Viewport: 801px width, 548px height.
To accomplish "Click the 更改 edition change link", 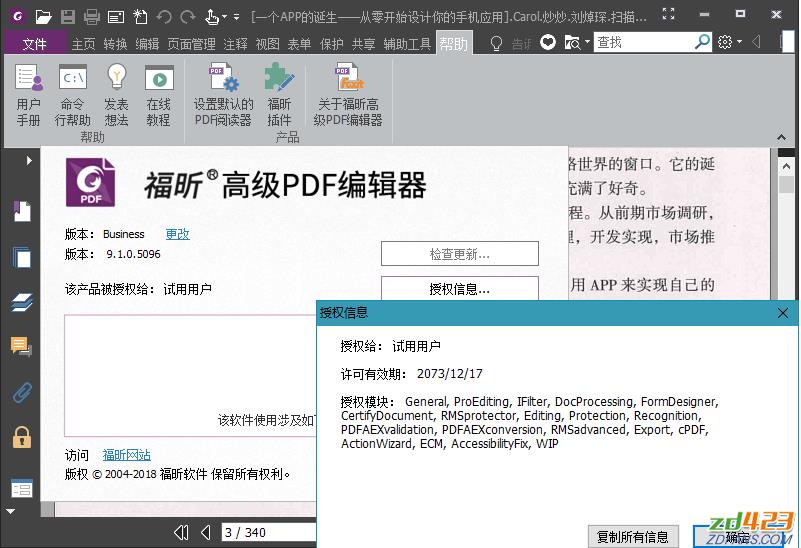I will pos(177,234).
